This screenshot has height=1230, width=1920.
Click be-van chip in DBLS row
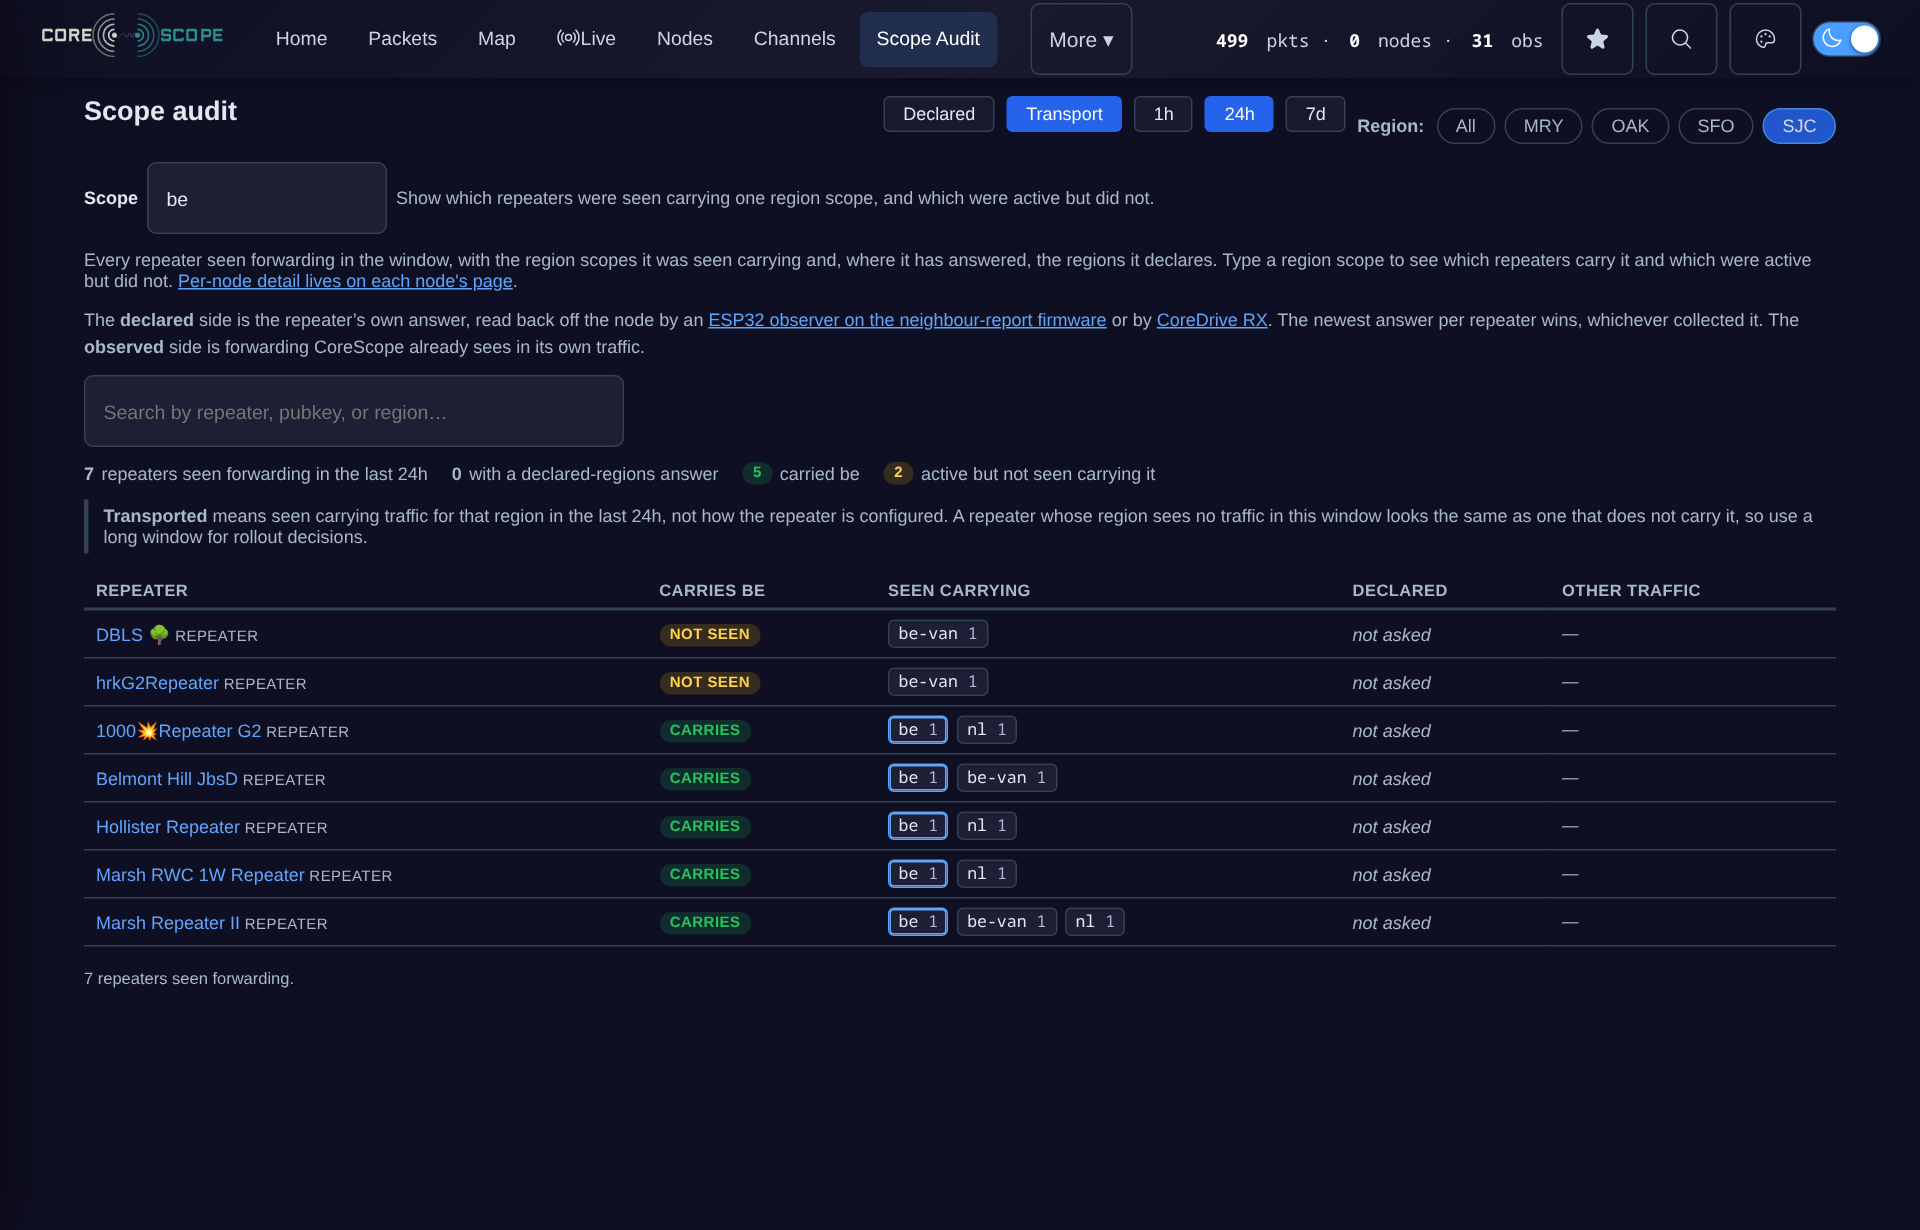pos(938,634)
